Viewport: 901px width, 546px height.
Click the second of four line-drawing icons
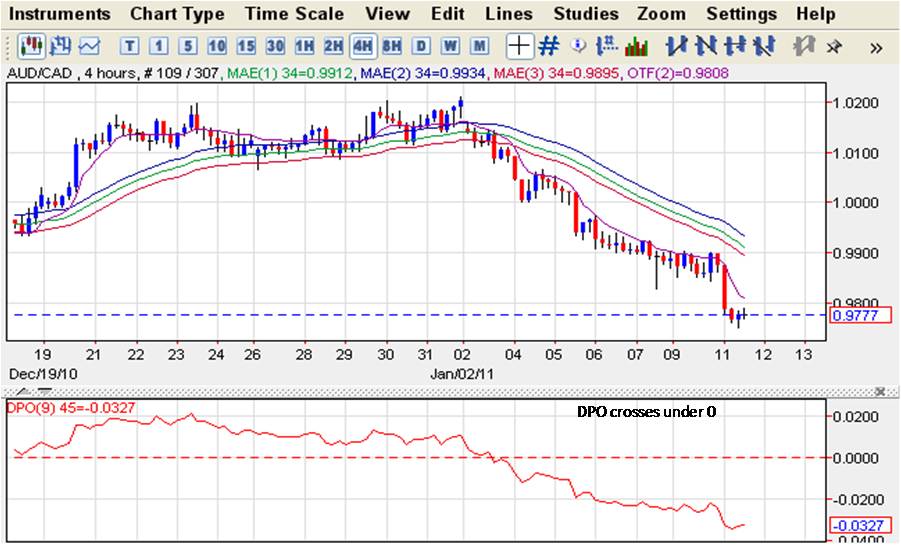(706, 46)
